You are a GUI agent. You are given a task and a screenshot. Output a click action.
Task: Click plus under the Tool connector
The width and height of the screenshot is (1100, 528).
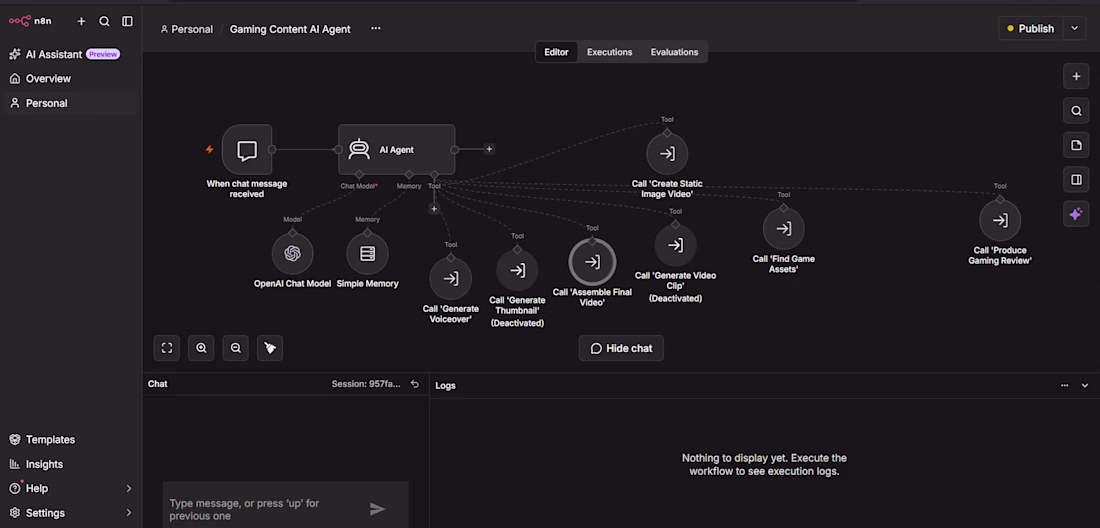434,208
